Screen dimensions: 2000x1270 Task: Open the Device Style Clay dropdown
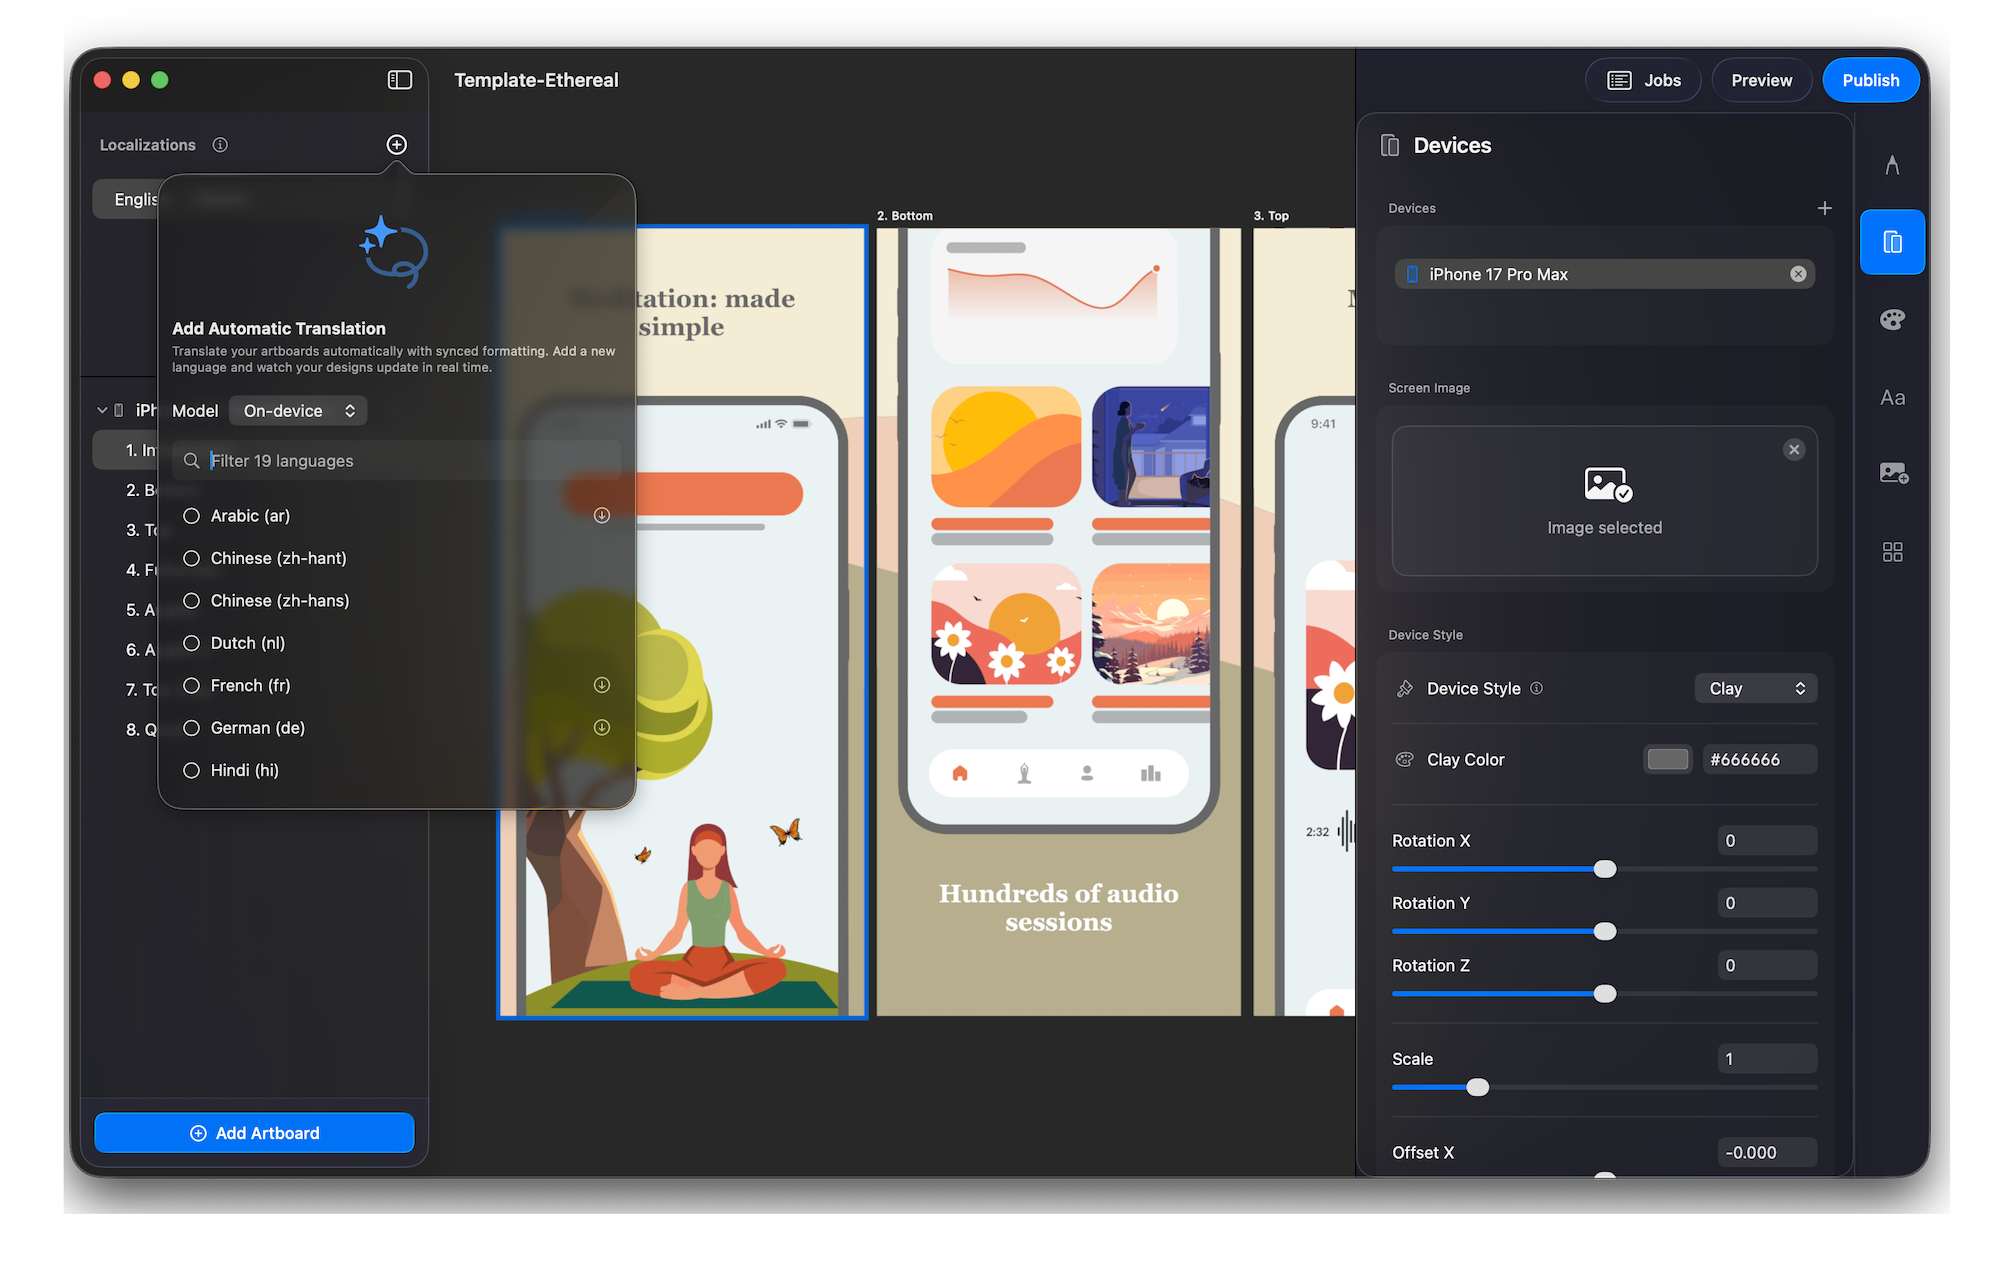click(x=1755, y=688)
